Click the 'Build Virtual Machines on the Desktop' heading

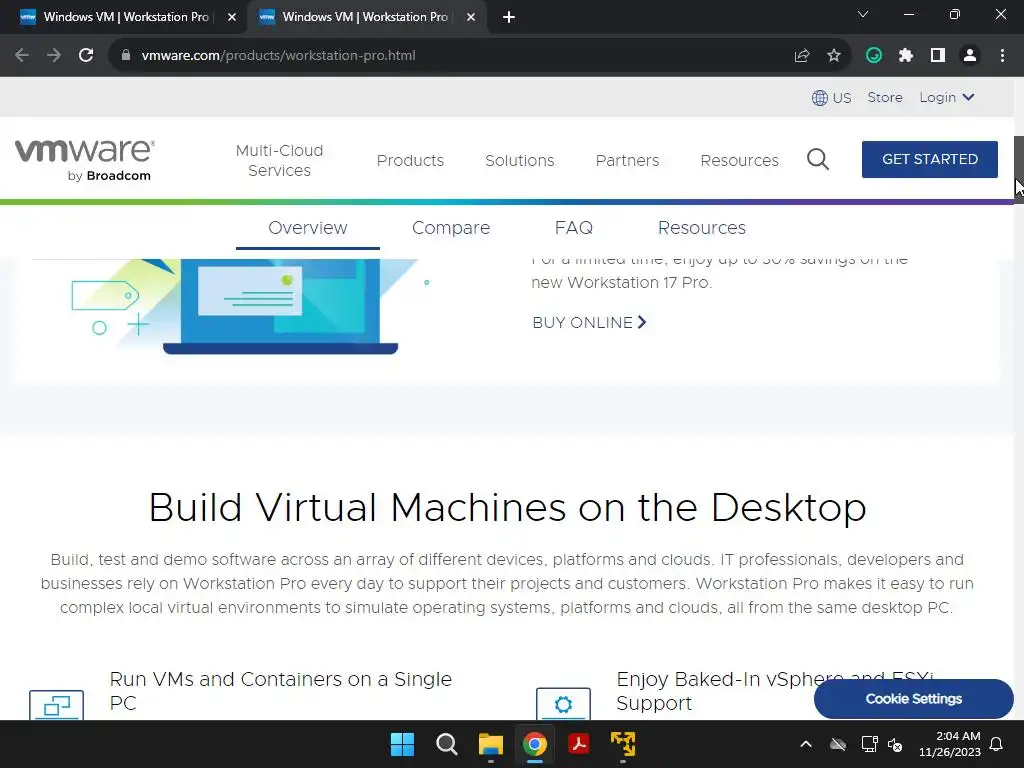point(507,508)
